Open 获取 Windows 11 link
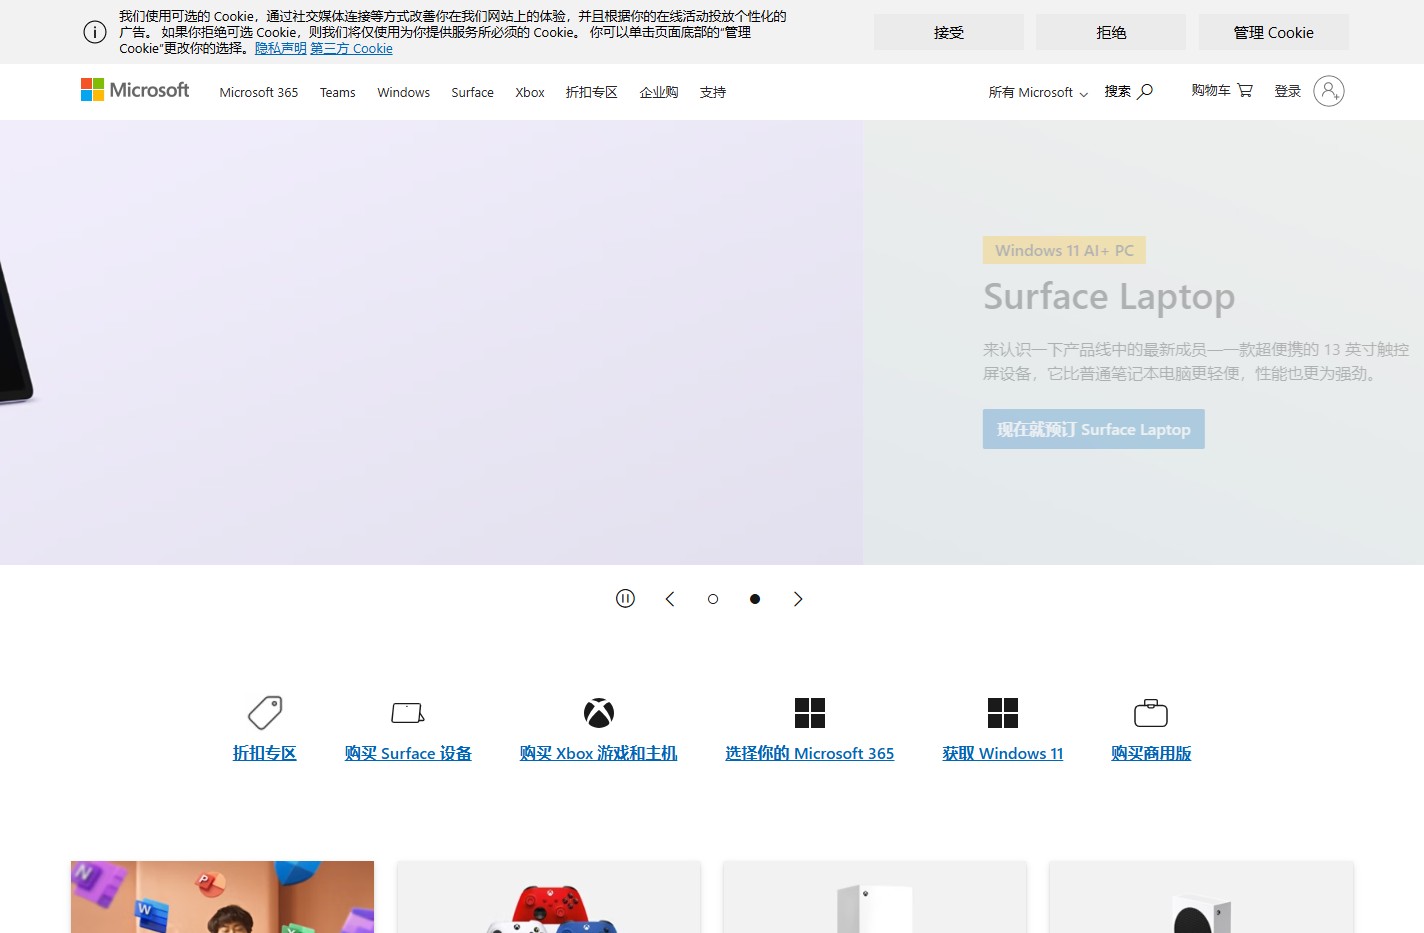1424x933 pixels. coord(1003,753)
